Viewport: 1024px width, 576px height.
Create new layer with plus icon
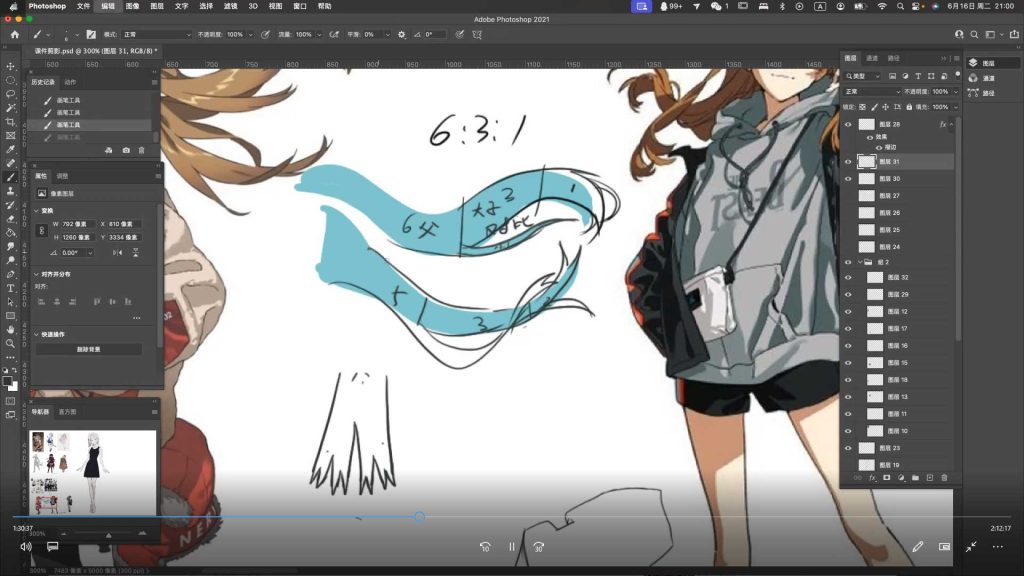[930, 478]
